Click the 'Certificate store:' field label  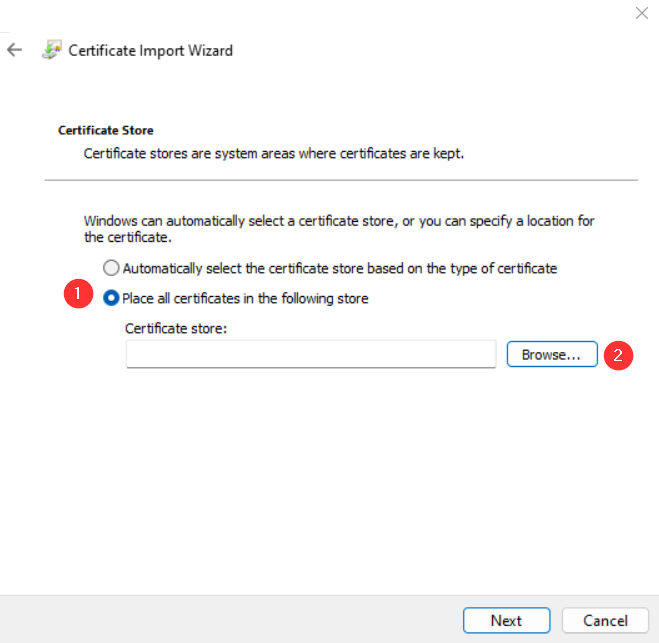click(176, 328)
